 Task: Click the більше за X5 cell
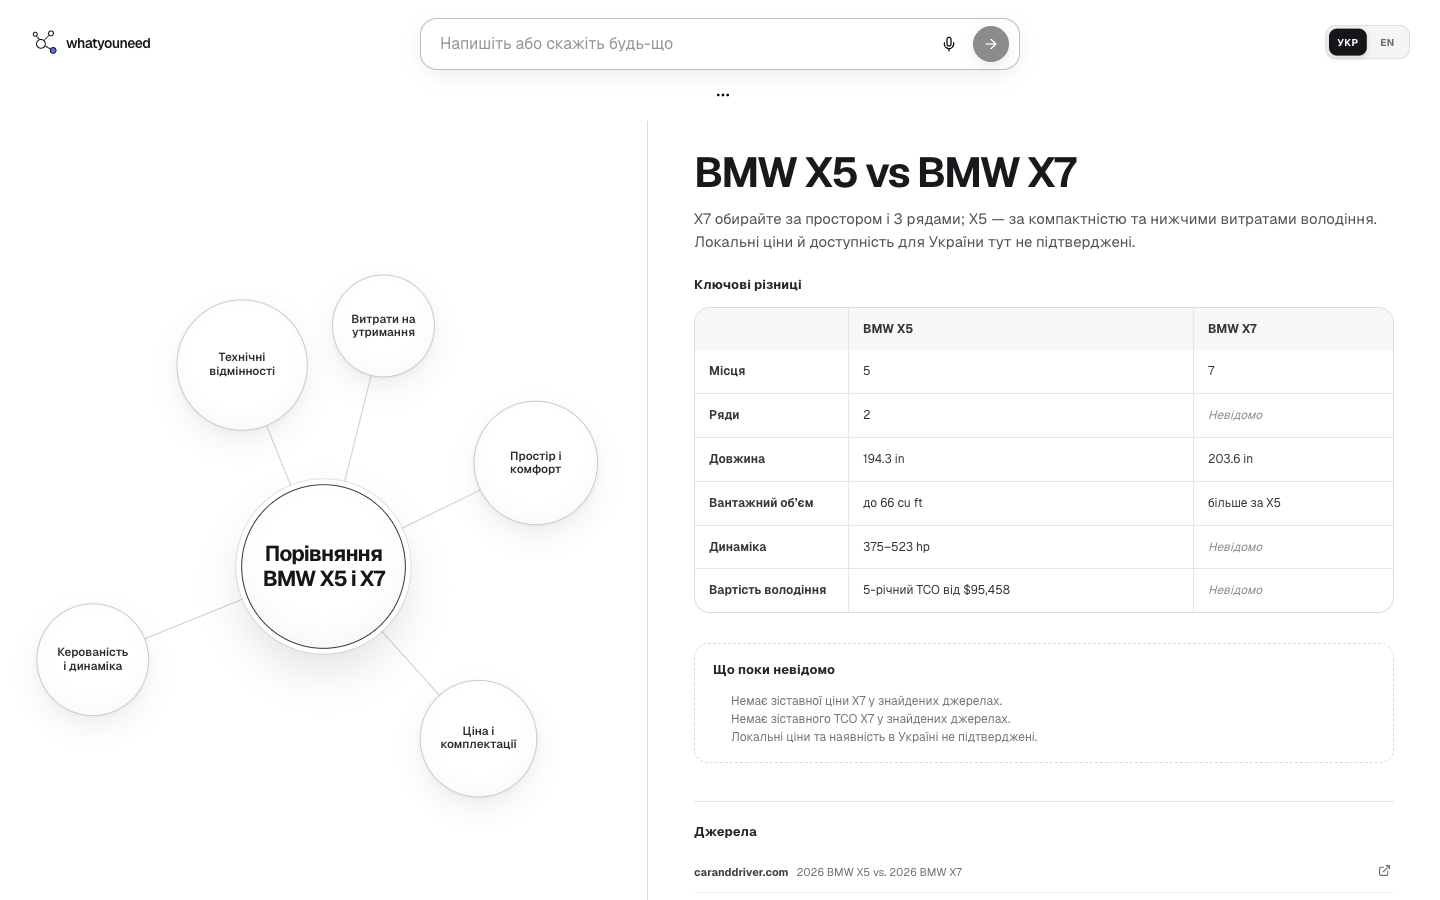click(1244, 503)
